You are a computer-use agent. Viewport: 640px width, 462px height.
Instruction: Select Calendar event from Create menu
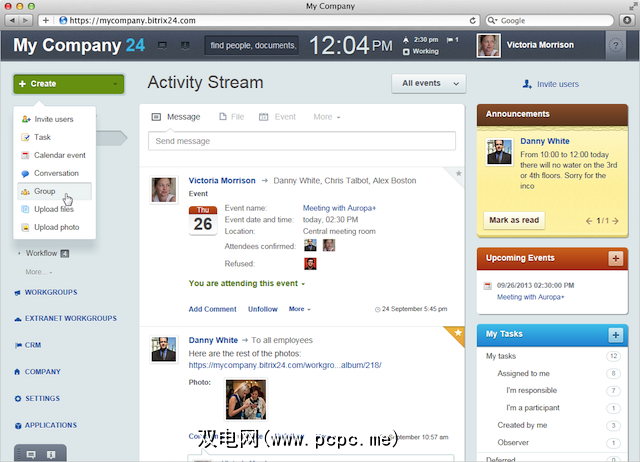(x=60, y=155)
